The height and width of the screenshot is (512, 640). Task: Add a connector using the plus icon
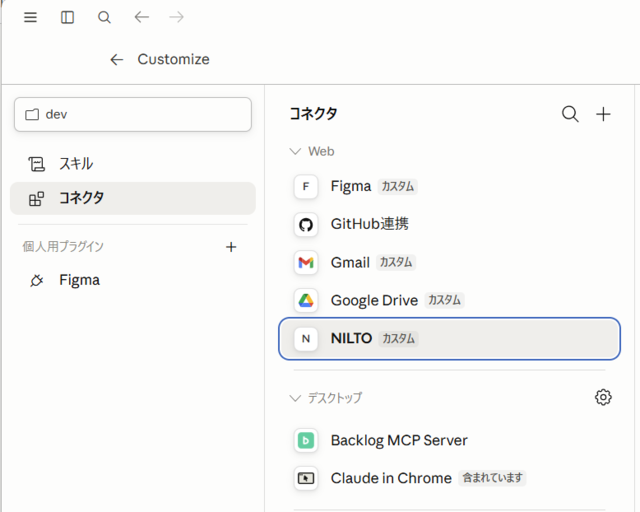click(603, 114)
